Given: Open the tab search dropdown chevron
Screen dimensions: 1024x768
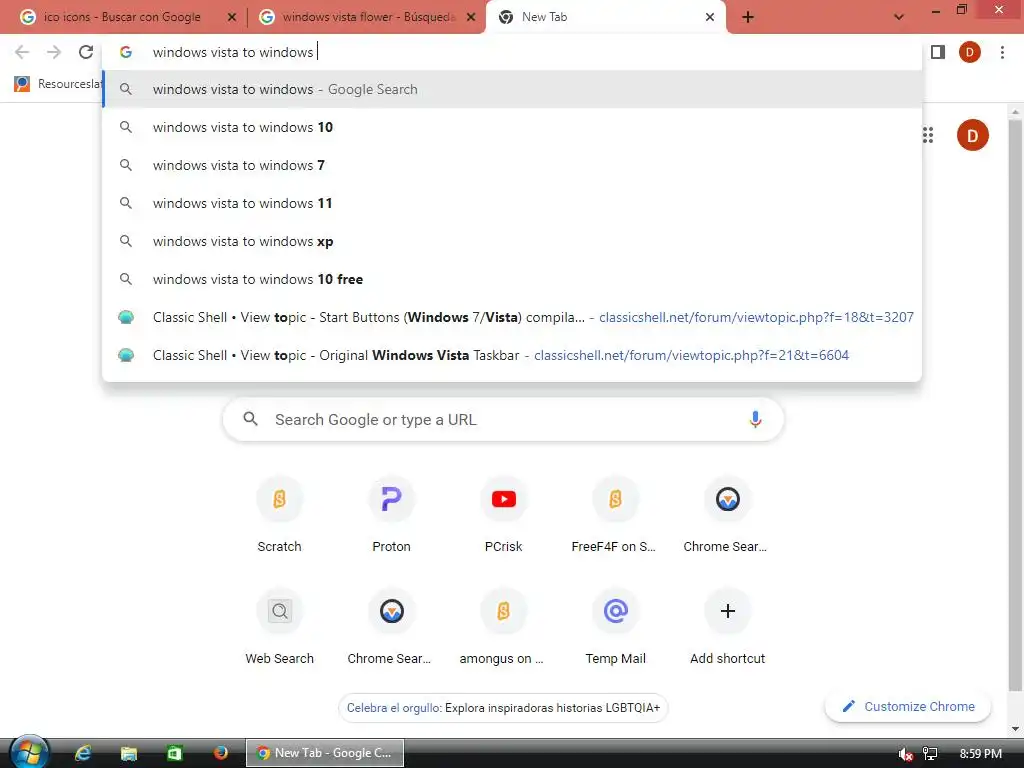Looking at the screenshot, I should point(899,17).
